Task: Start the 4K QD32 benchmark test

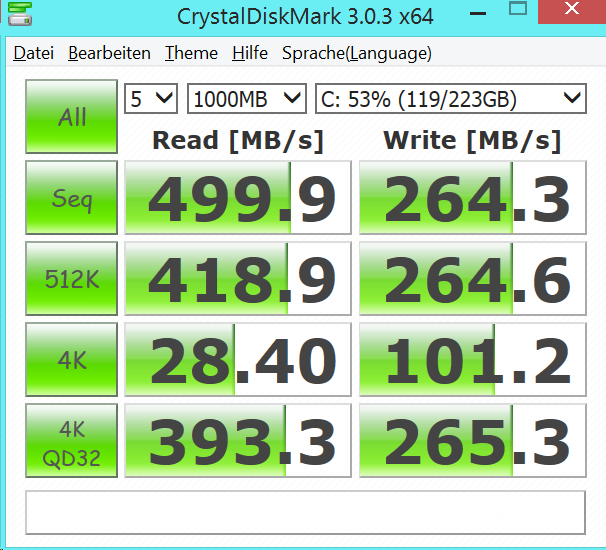Action: tap(71, 441)
